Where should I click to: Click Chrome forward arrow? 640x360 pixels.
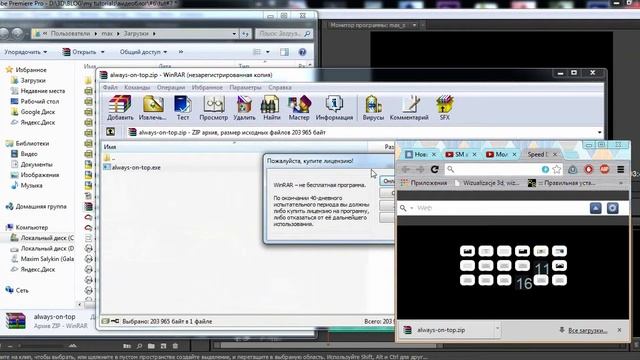(420, 169)
